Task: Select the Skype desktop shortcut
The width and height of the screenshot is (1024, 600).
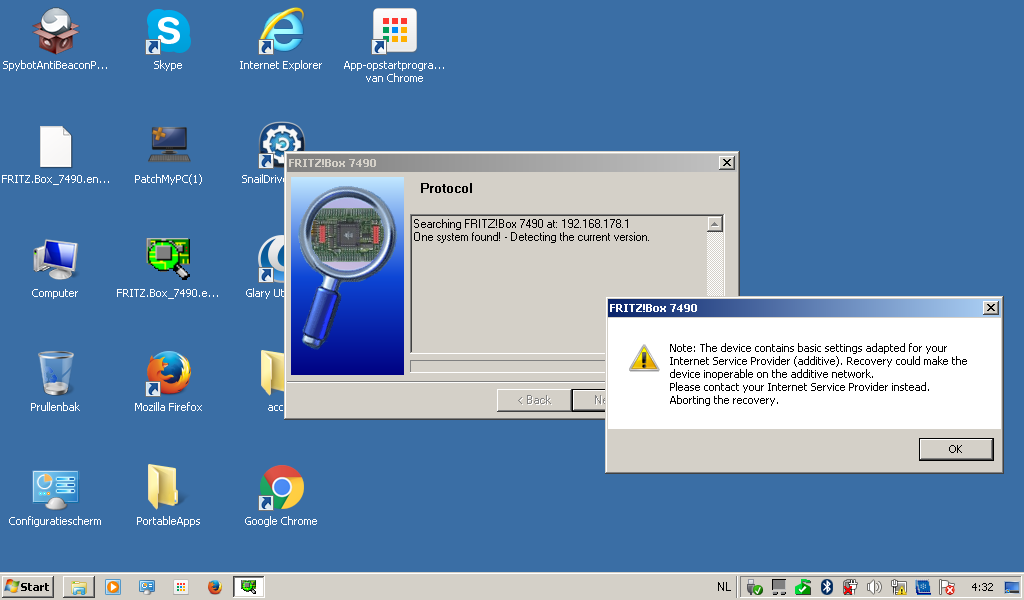Action: click(168, 40)
